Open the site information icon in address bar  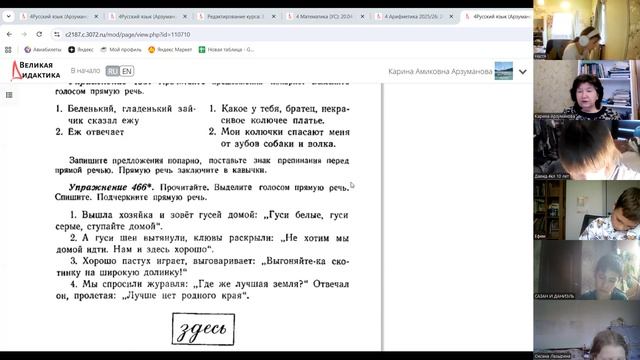[57, 35]
